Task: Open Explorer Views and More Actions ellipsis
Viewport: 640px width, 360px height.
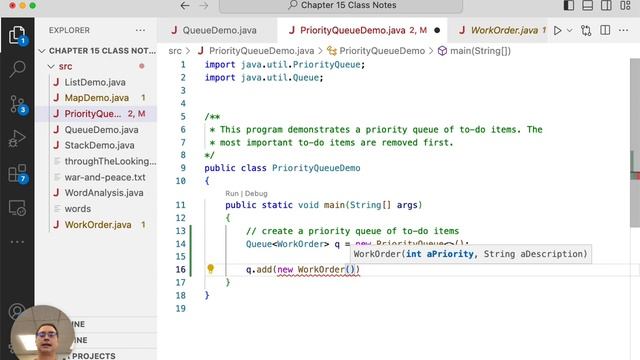Action: click(x=140, y=30)
